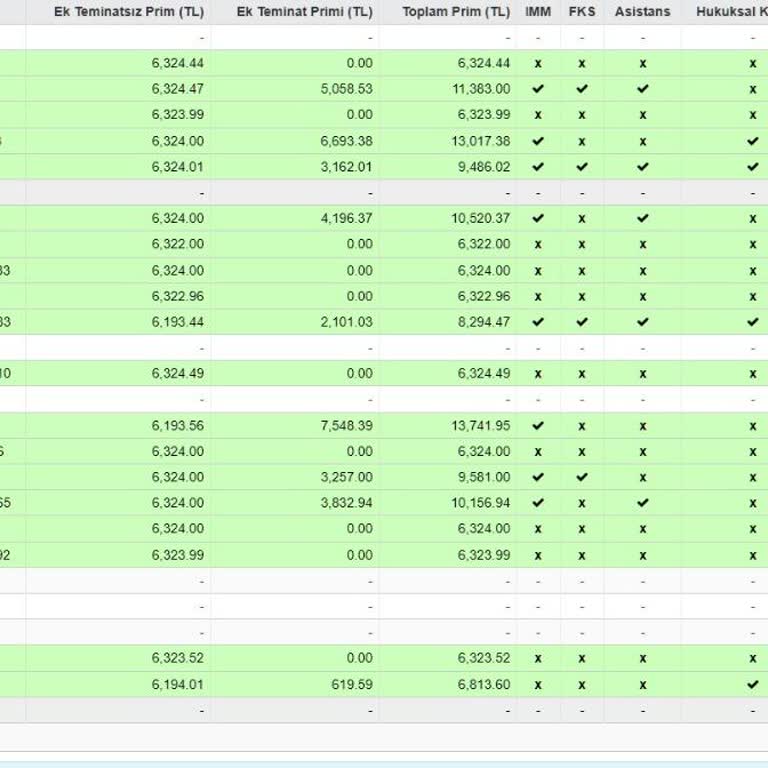The image size is (768, 768).
Task: Click the Hukuksal check mark in the 6,813.60 row
Action: coord(753,685)
